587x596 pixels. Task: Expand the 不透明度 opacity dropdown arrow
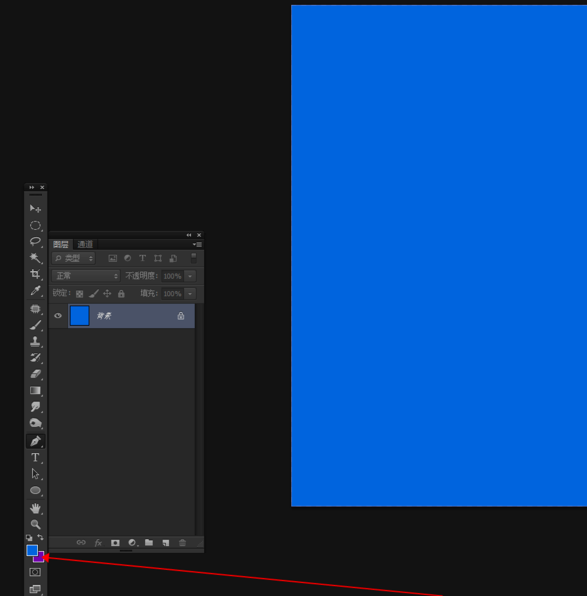tap(190, 276)
